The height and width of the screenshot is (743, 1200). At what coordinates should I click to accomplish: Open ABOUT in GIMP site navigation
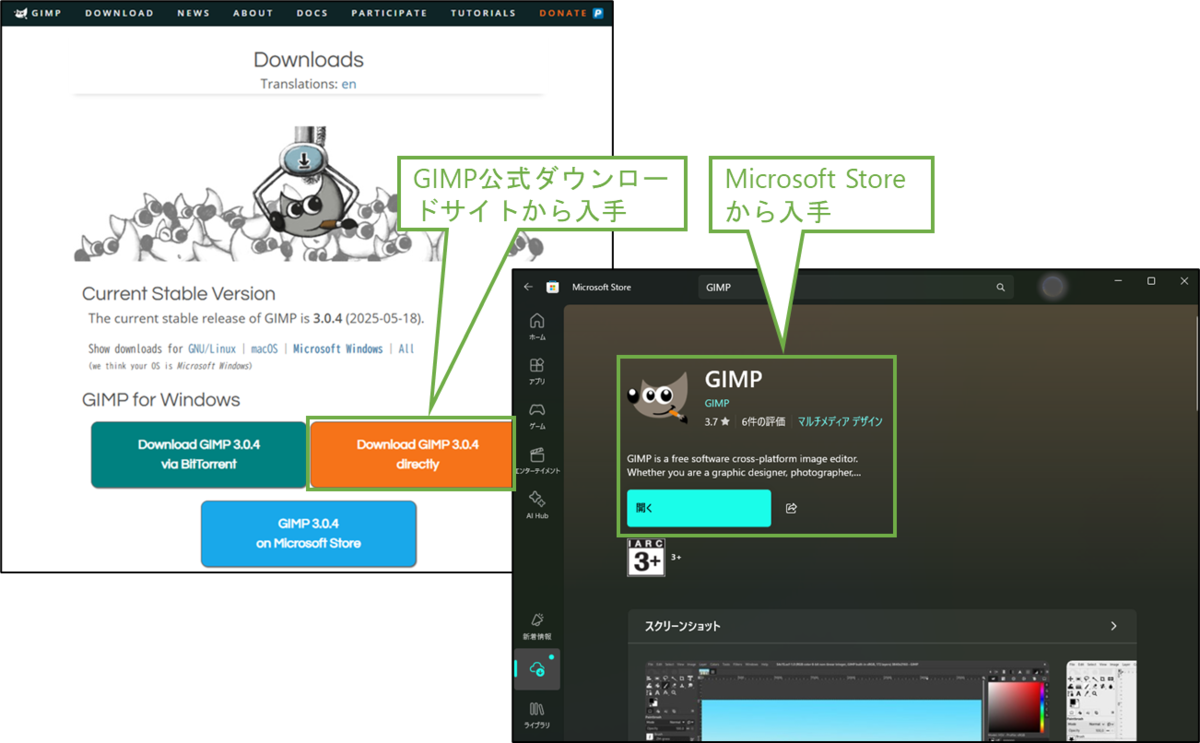coord(253,13)
